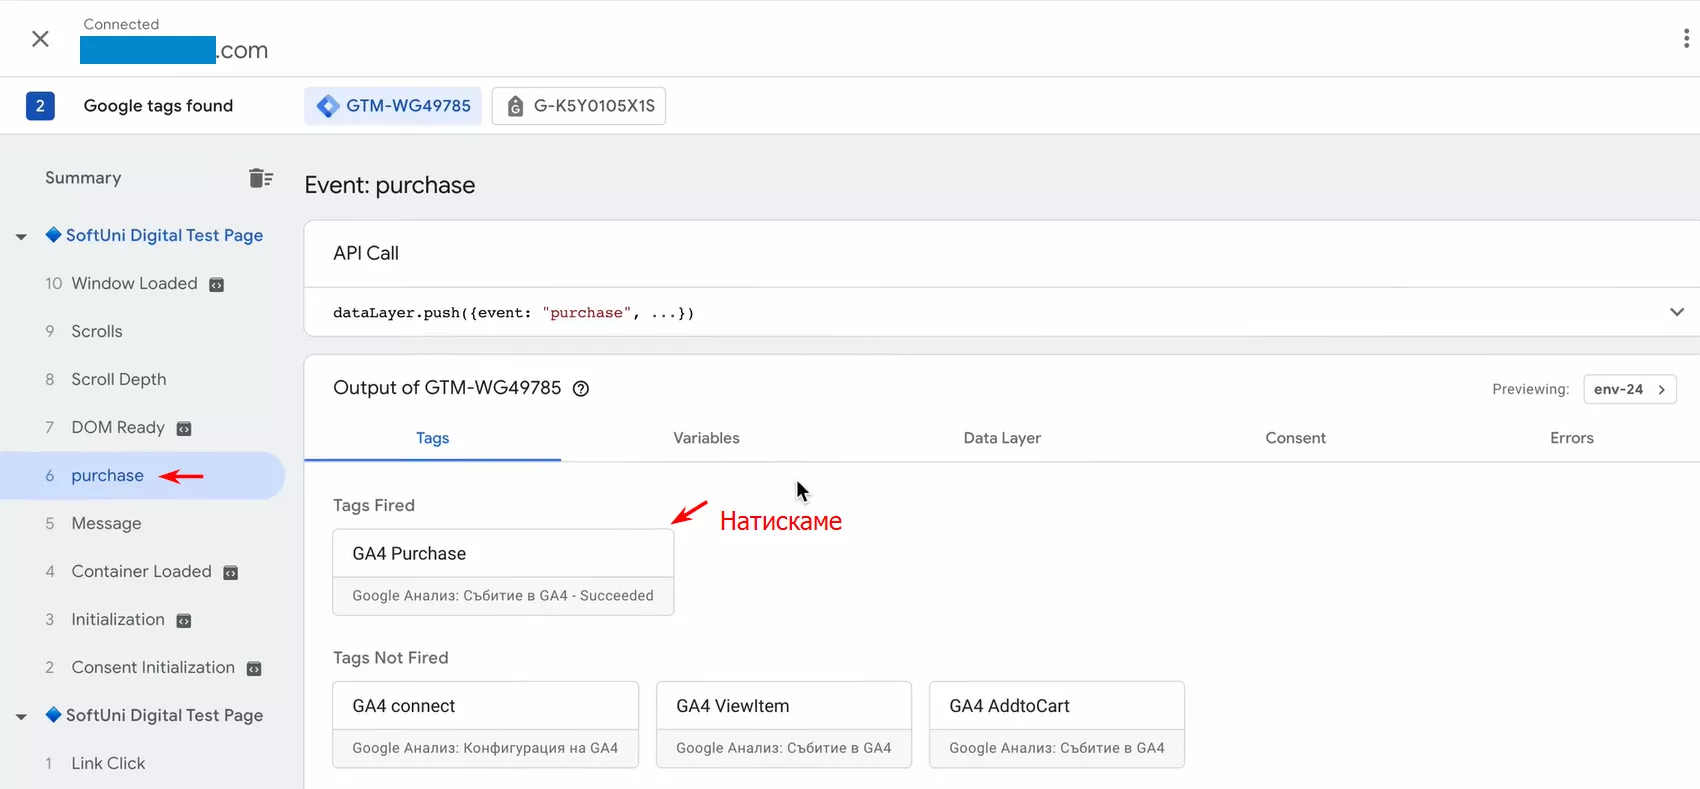Viewport: 1700px width, 789px height.
Task: Collapse the second SoftUni Digital Test Page group
Action: [x=21, y=717]
